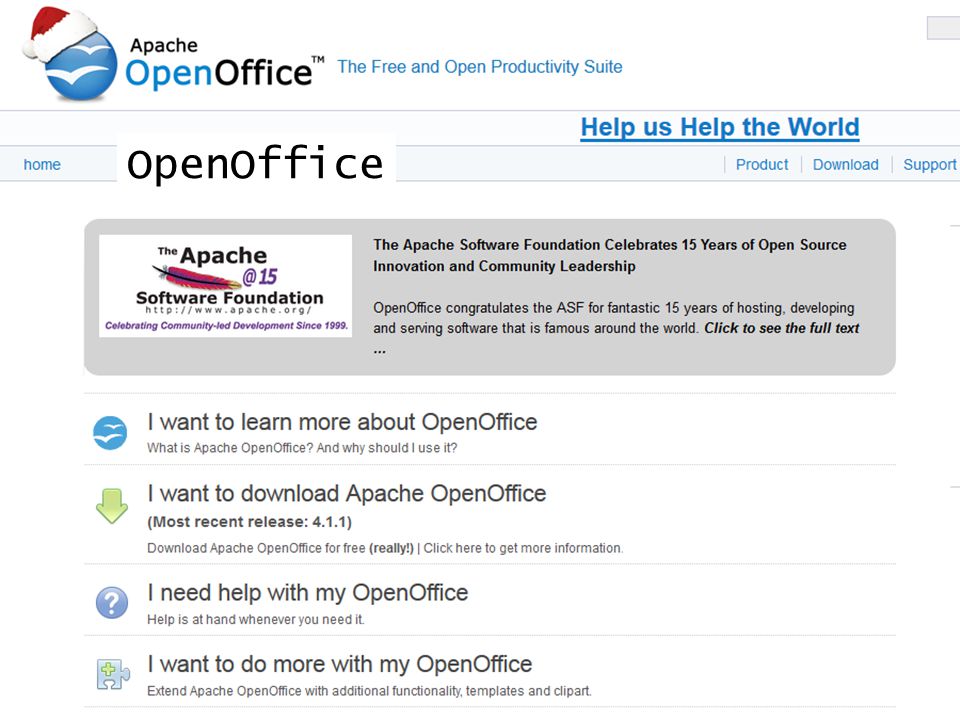
Task: Open the Product menu item
Action: (x=762, y=165)
